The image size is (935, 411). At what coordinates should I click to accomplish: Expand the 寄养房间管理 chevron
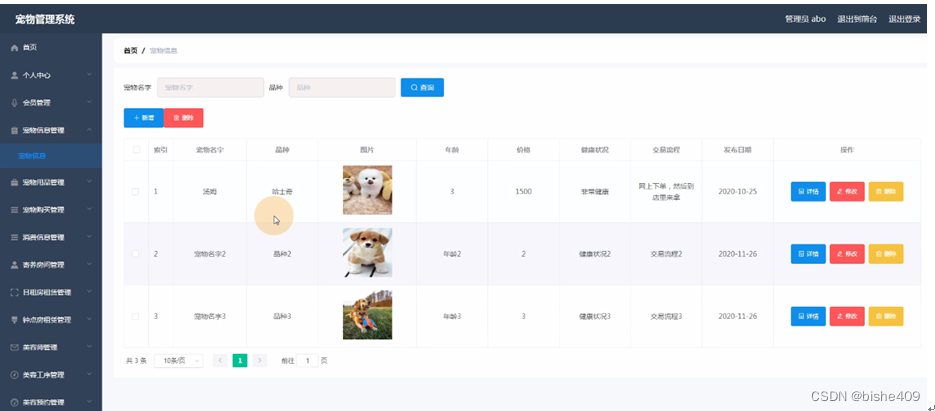(x=89, y=265)
